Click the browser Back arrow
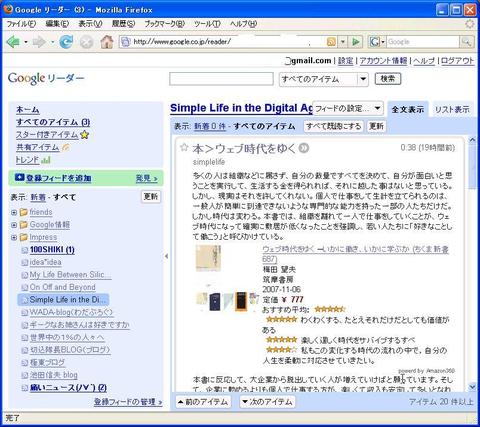 click(13, 42)
